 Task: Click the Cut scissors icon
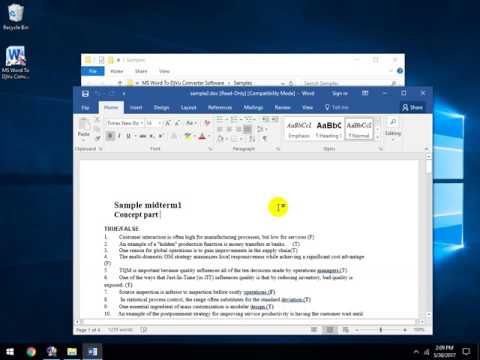pyautogui.click(x=97, y=119)
